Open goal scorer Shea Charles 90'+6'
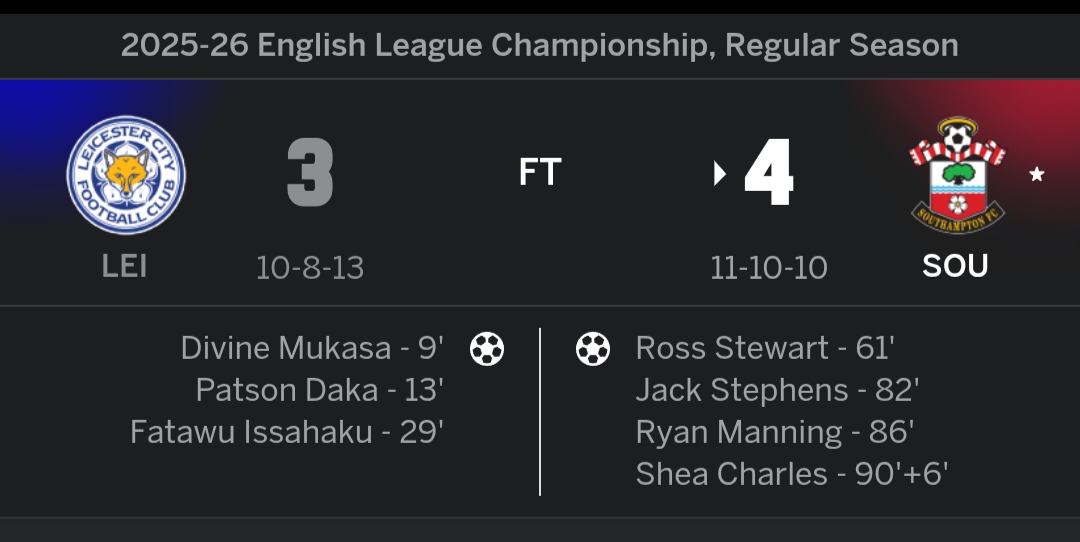 point(792,474)
